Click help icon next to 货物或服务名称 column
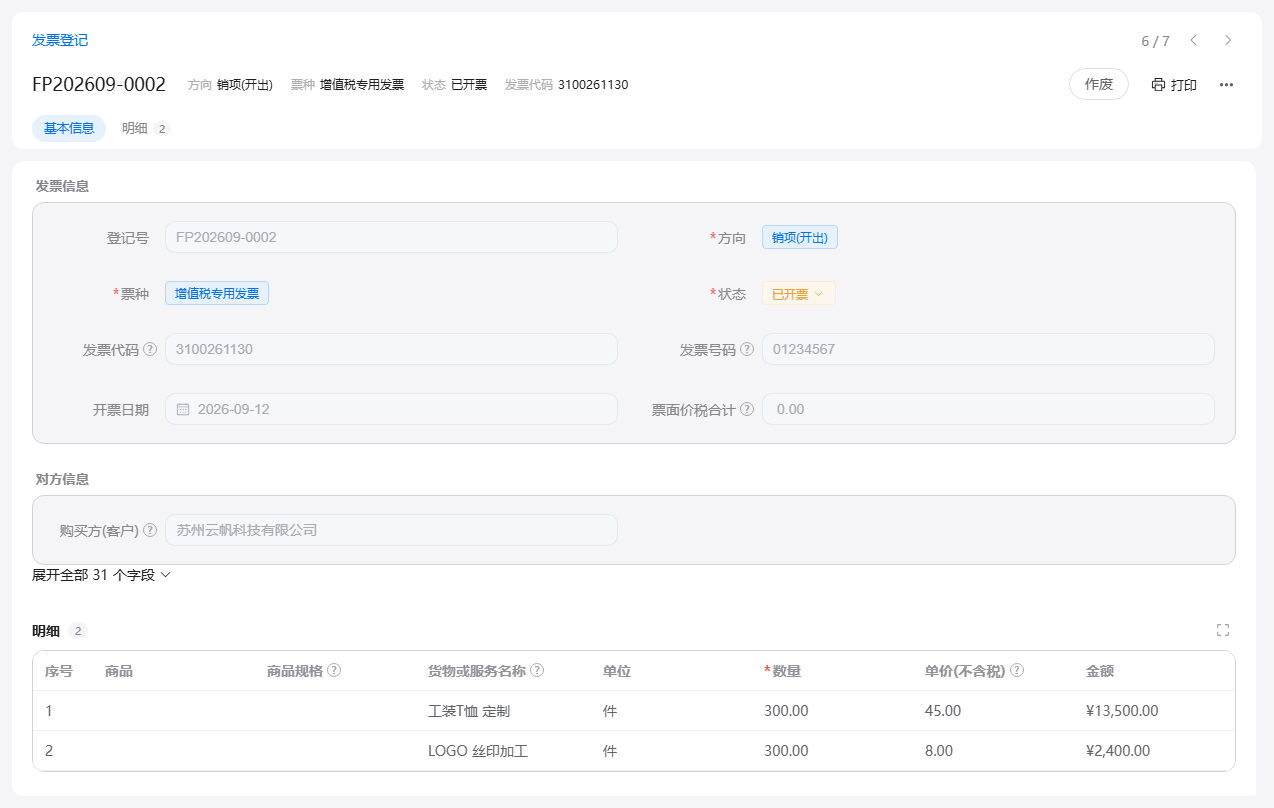 (x=537, y=670)
